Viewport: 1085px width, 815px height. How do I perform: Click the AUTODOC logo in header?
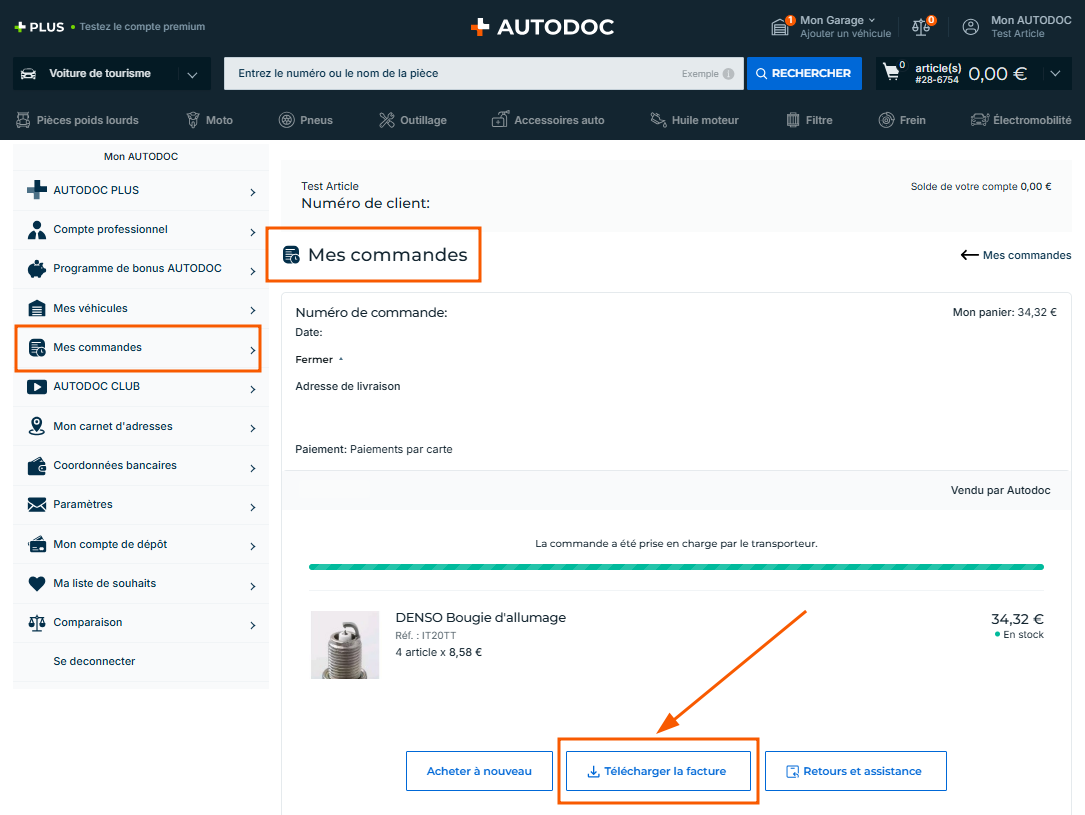tap(542, 27)
